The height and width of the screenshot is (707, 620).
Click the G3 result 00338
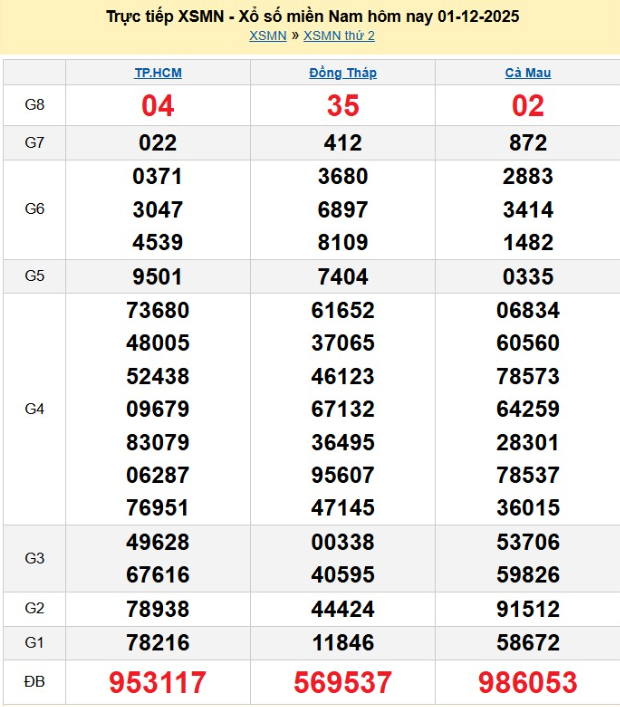343,543
